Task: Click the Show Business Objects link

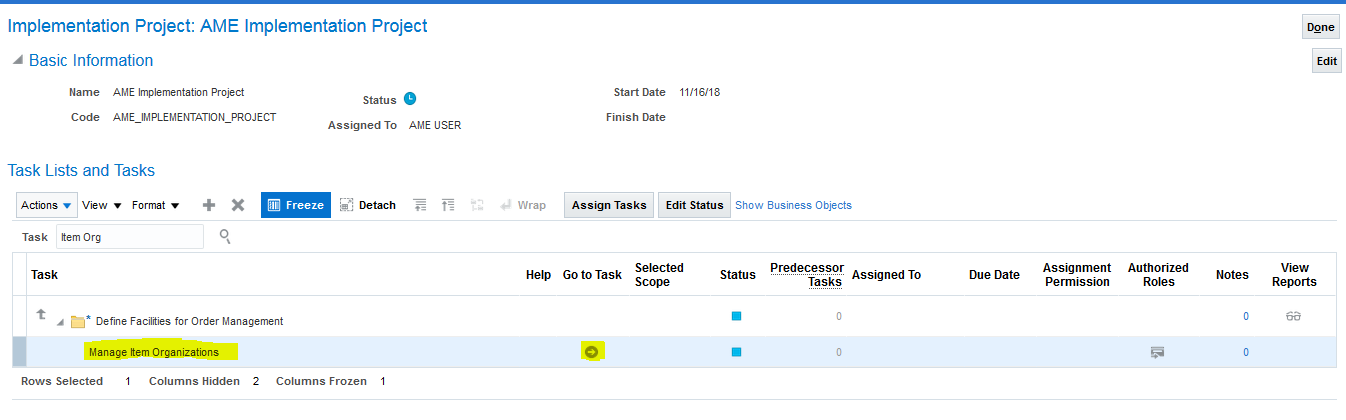Action: 793,205
